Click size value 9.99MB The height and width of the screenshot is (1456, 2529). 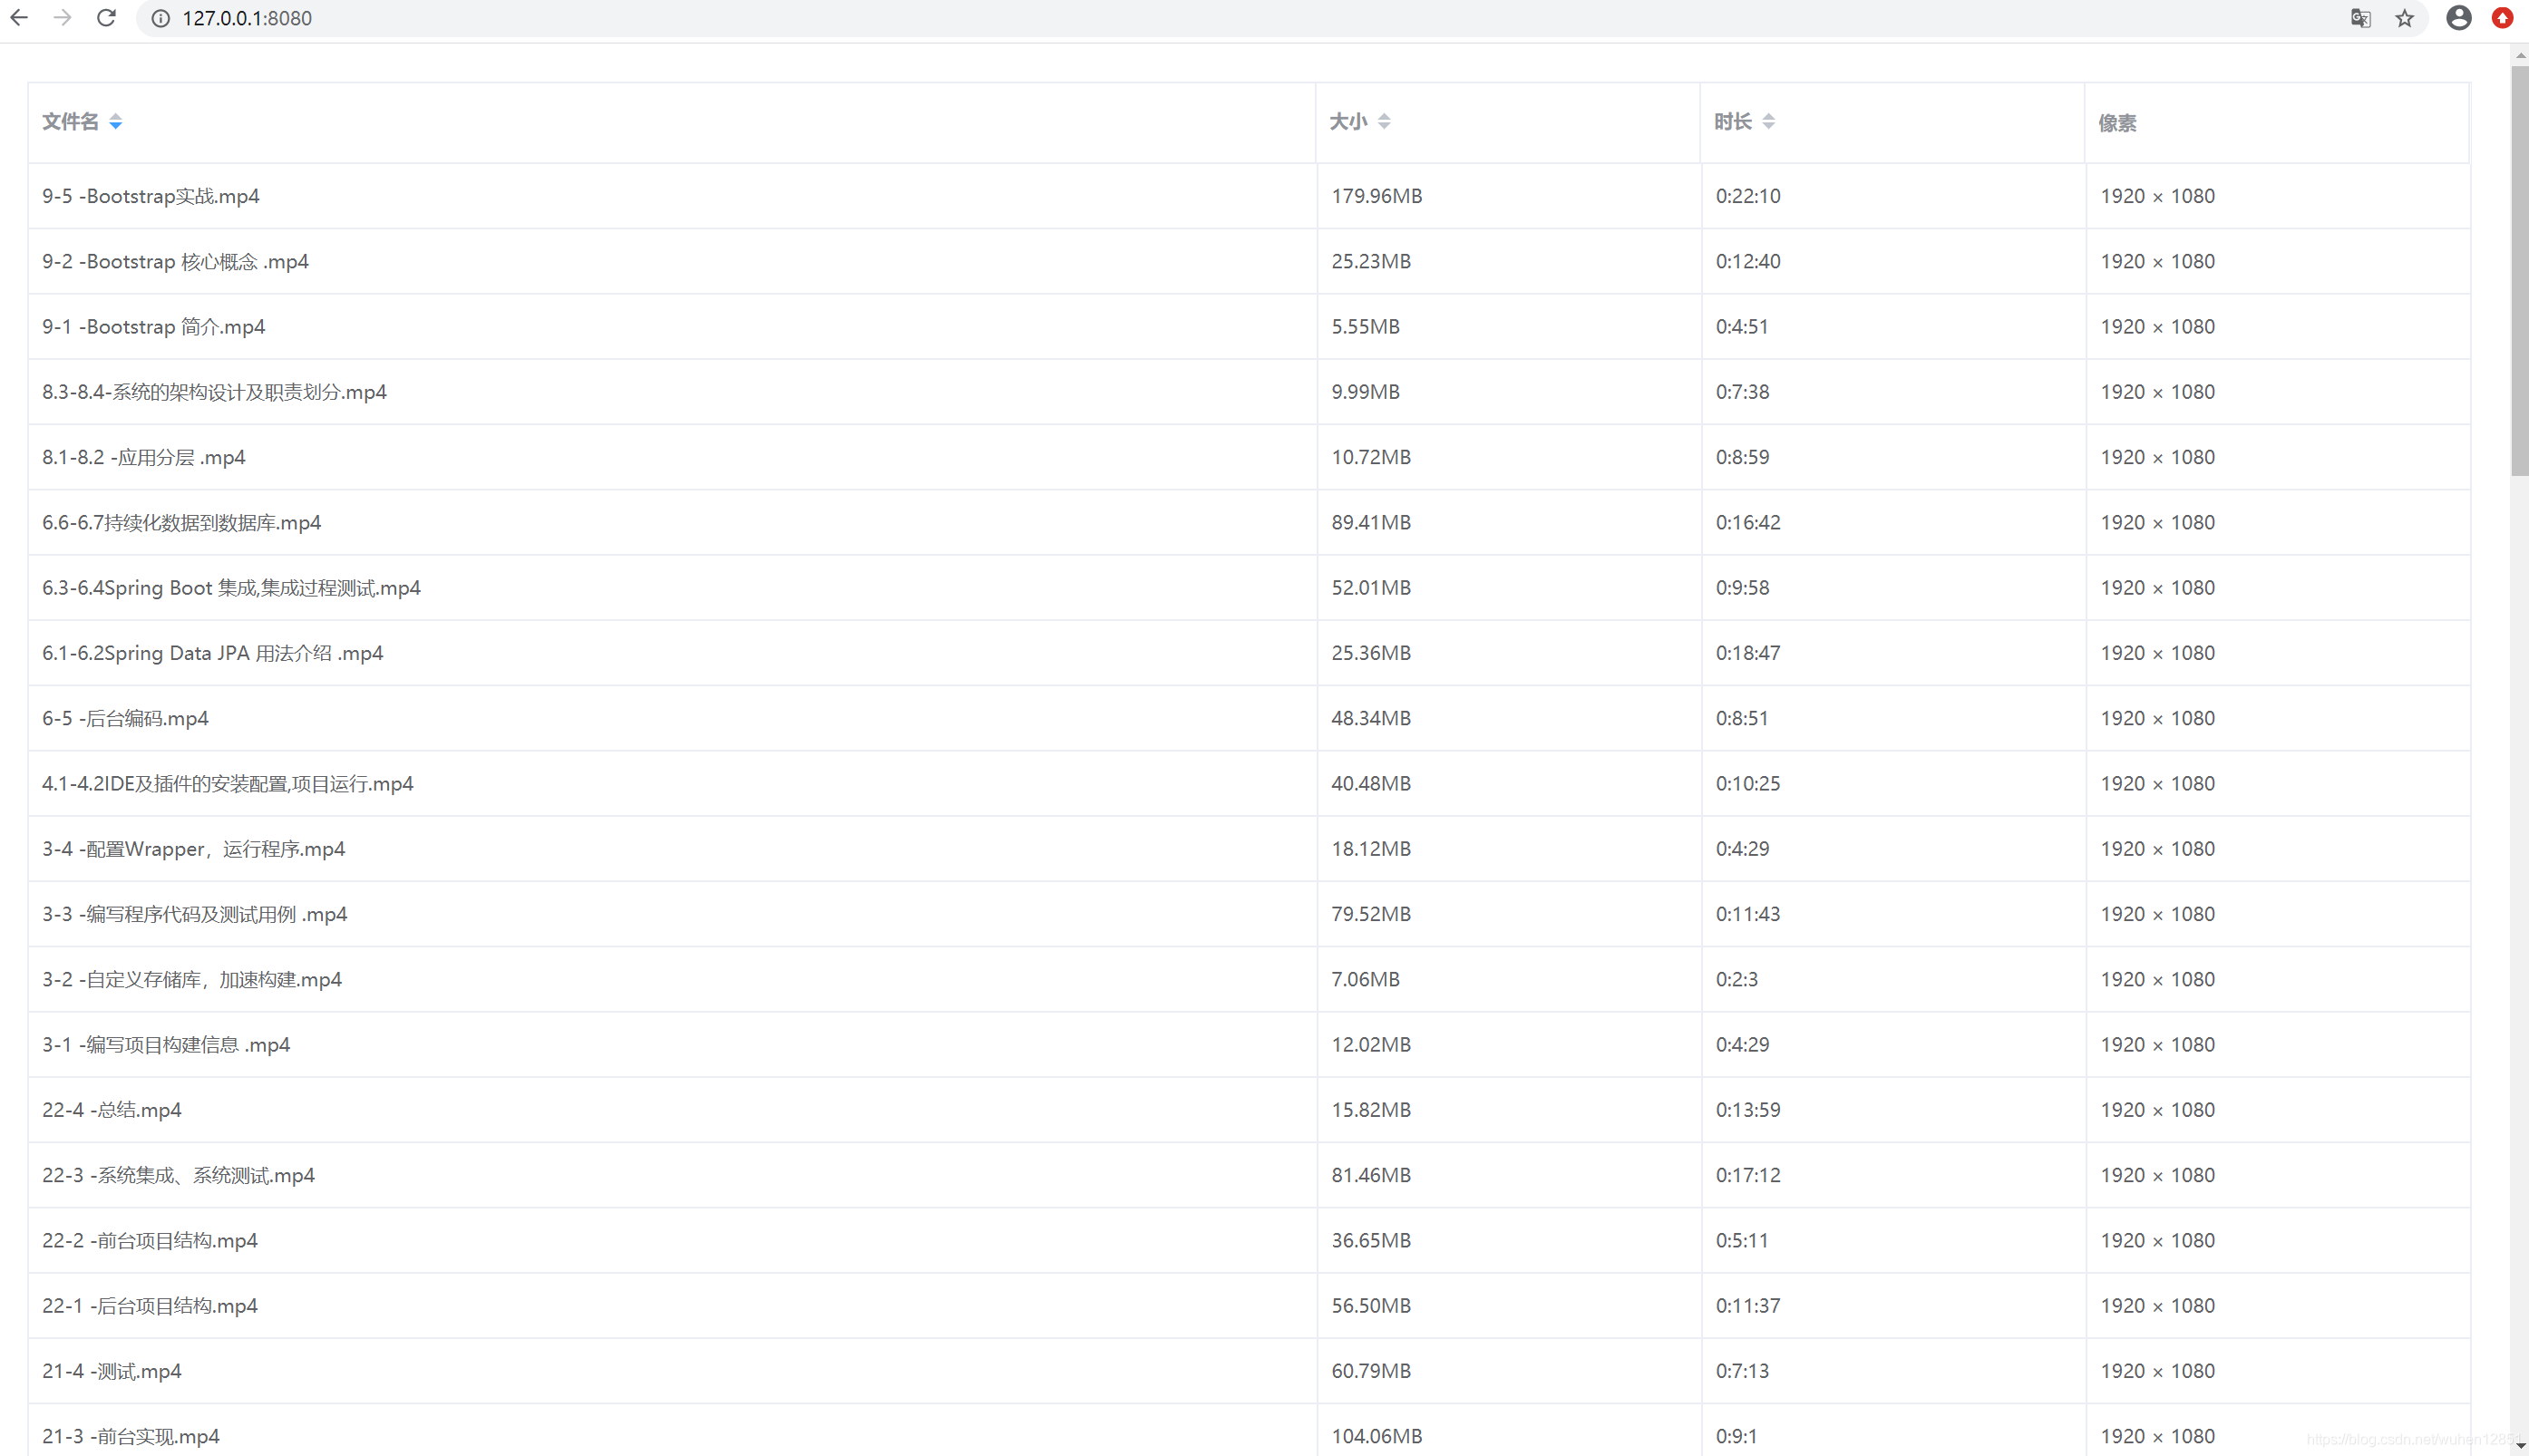[1365, 392]
